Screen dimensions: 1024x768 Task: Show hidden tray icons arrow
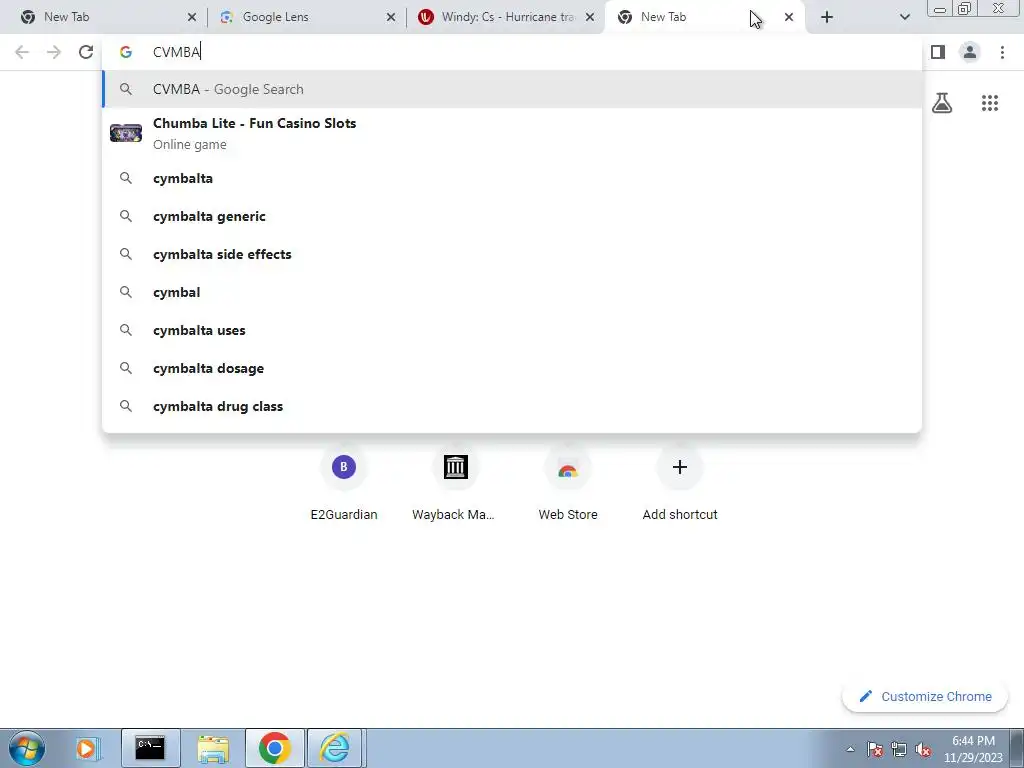[x=850, y=750]
